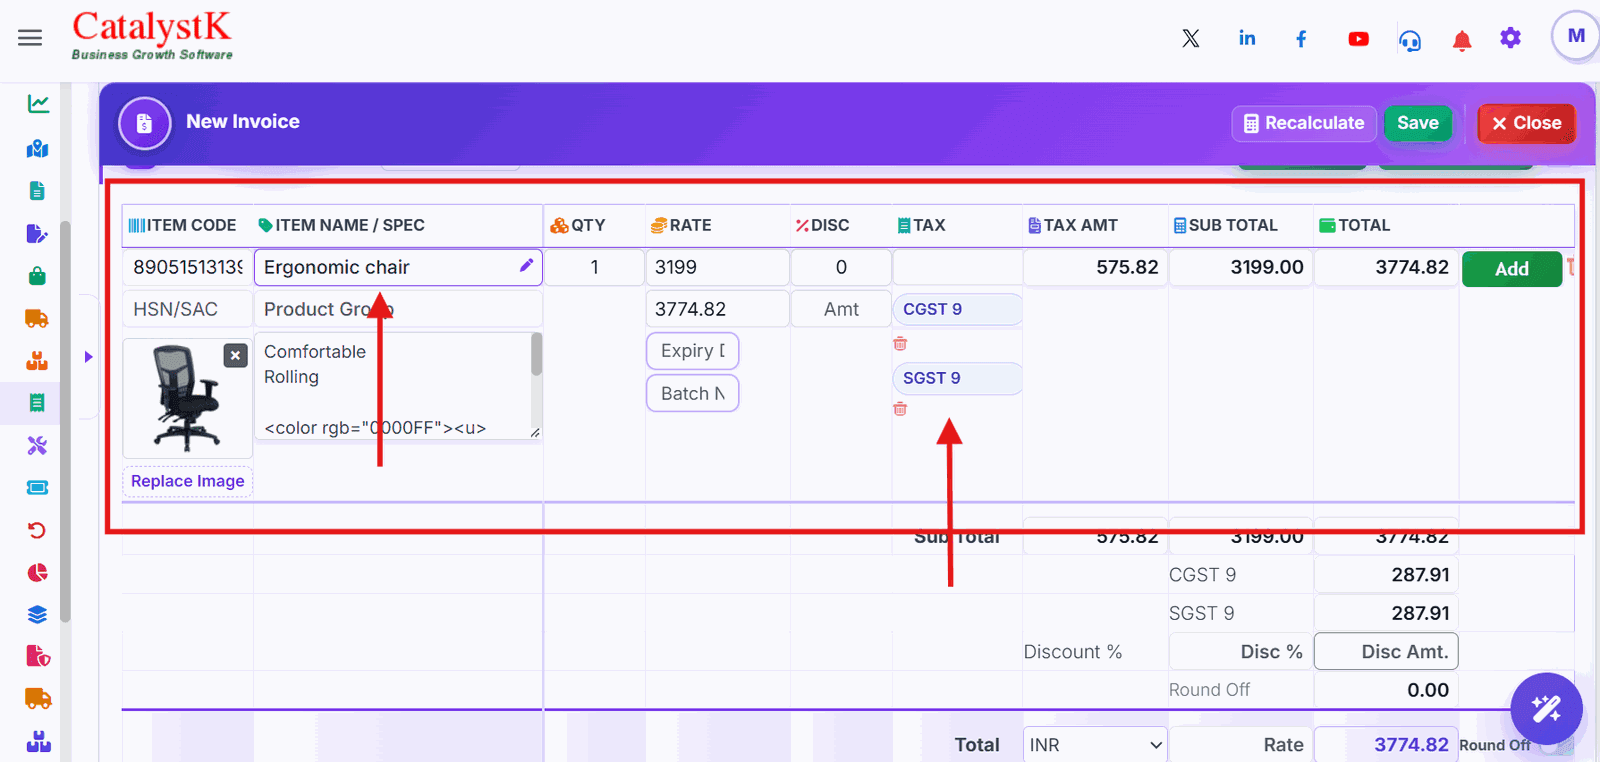Save the new invoice

coord(1418,123)
